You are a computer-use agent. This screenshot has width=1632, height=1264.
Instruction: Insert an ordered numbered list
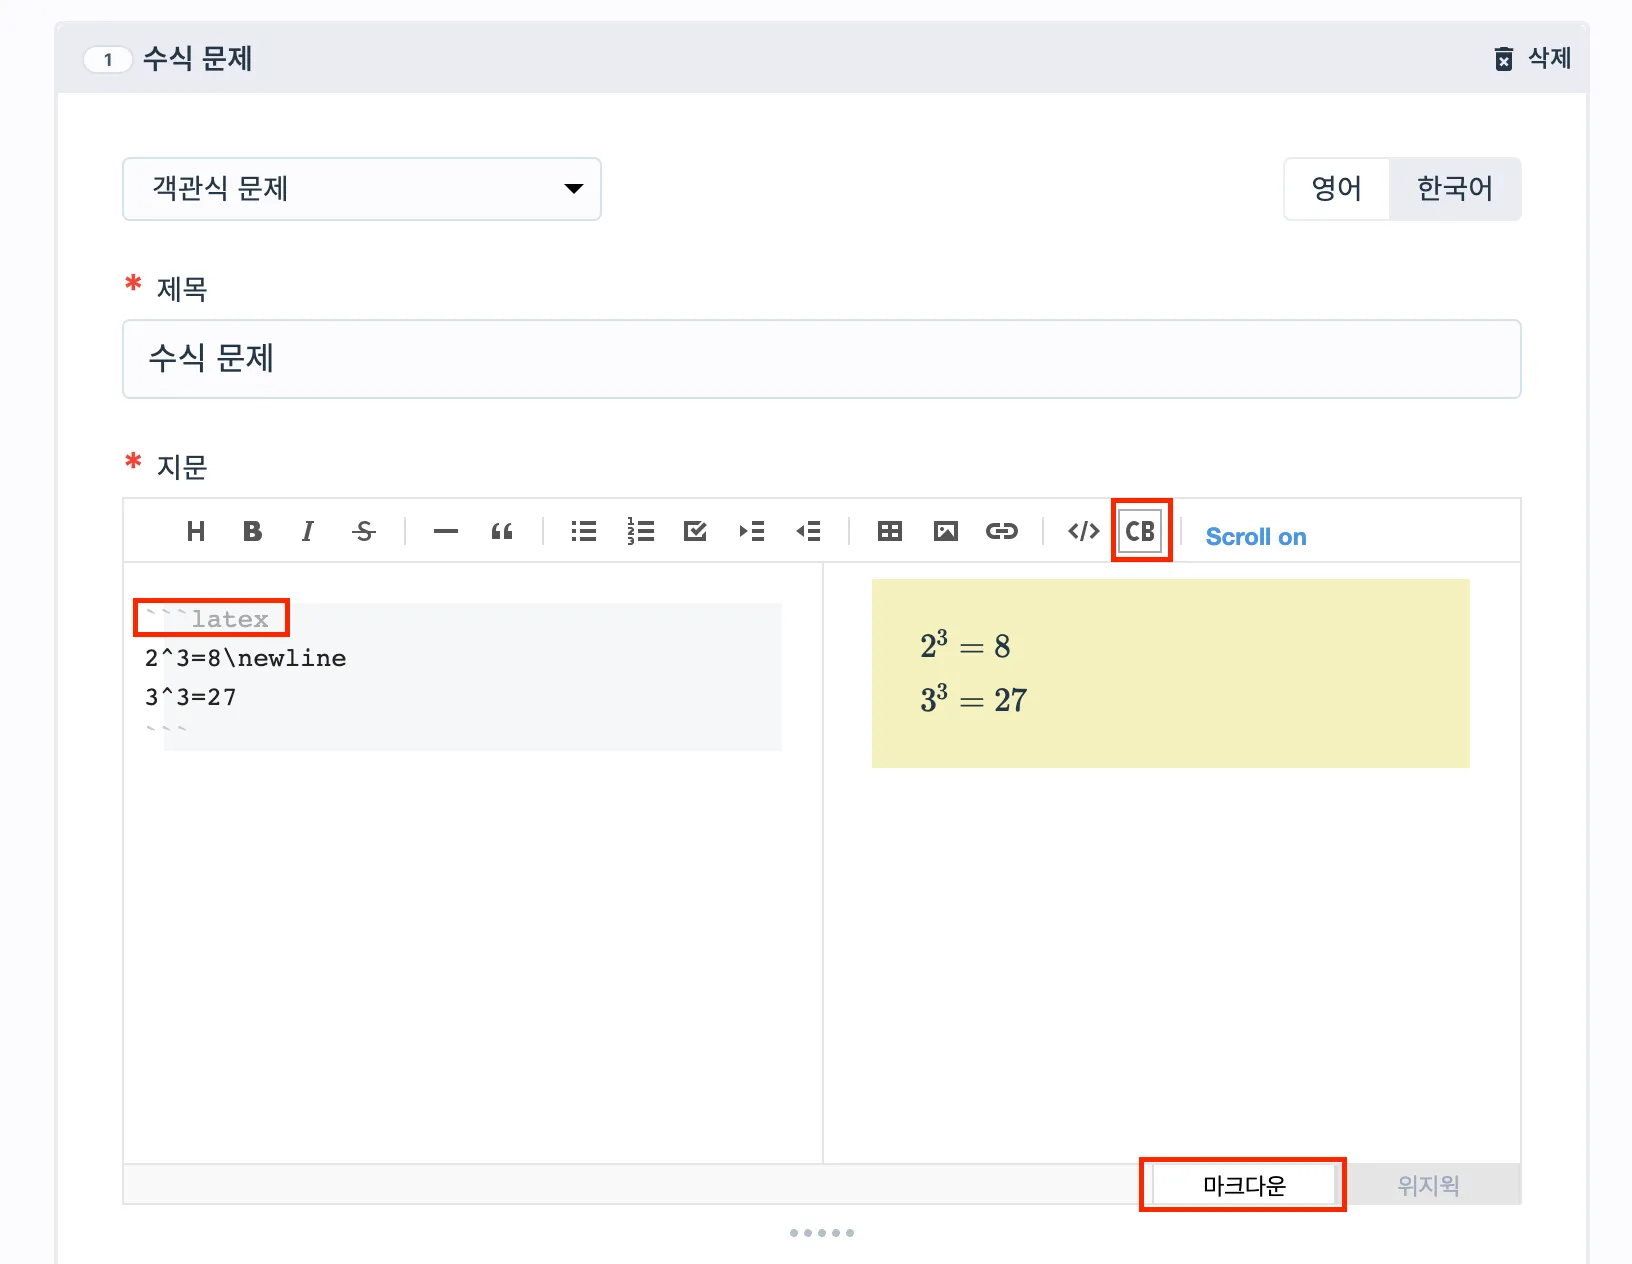point(640,531)
